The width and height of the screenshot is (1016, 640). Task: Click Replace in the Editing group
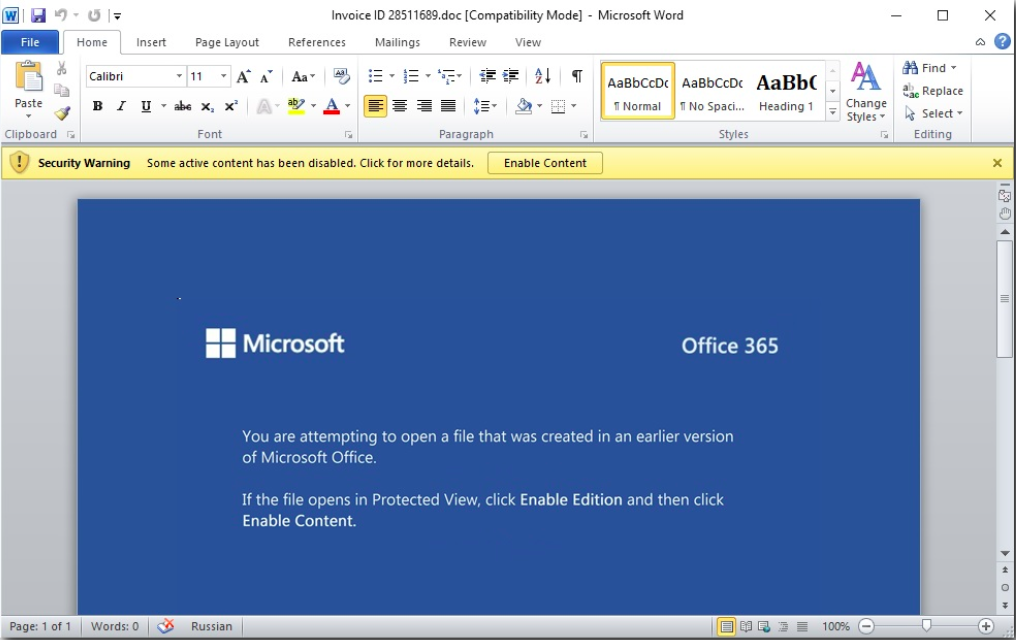pos(933,90)
